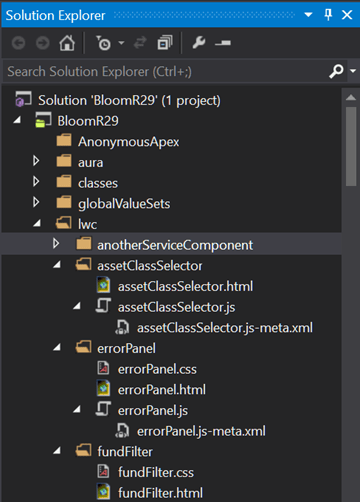Select the errorPanel folder label

pos(126,348)
